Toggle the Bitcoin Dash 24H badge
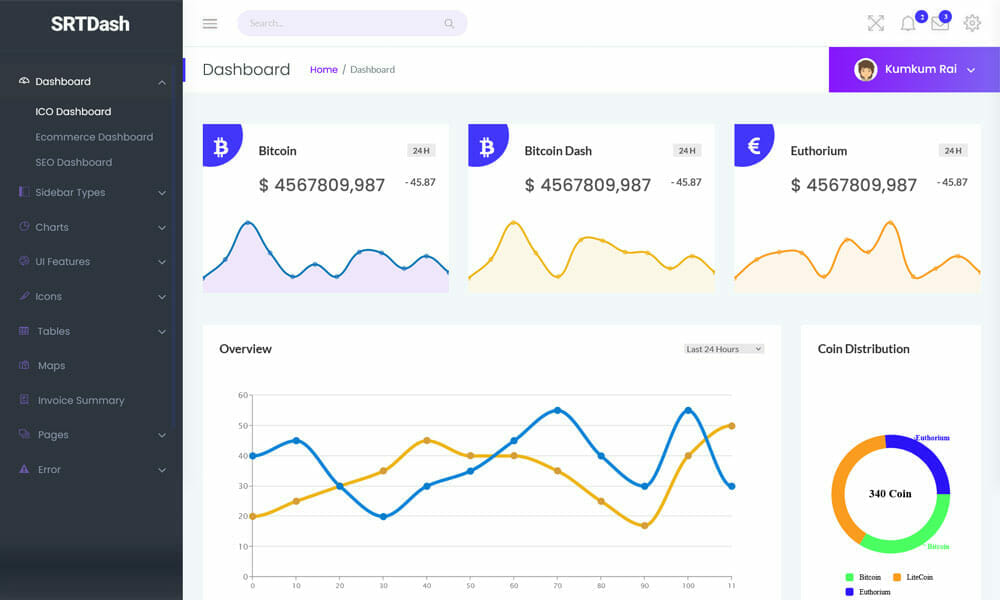The width and height of the screenshot is (1000, 600). [687, 151]
